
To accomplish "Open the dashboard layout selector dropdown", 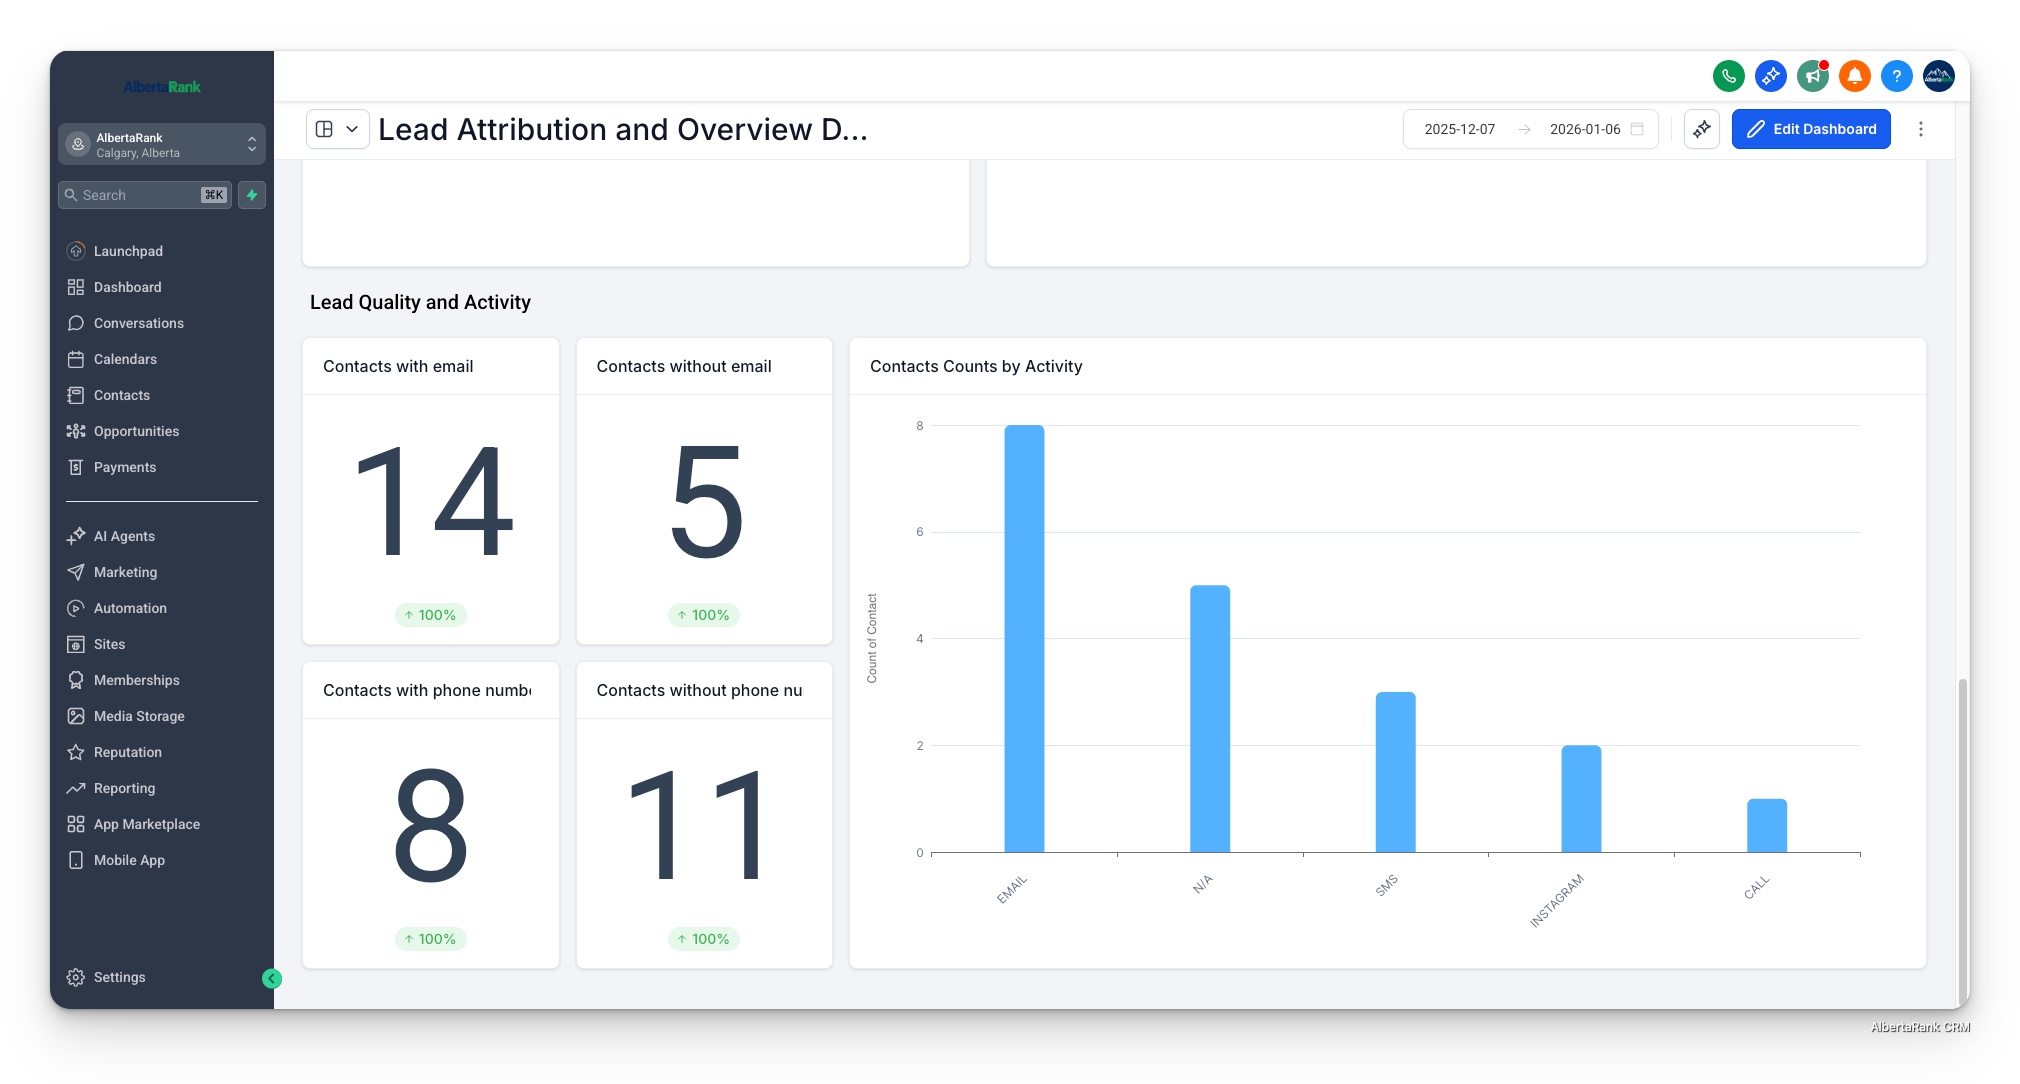I will [337, 129].
